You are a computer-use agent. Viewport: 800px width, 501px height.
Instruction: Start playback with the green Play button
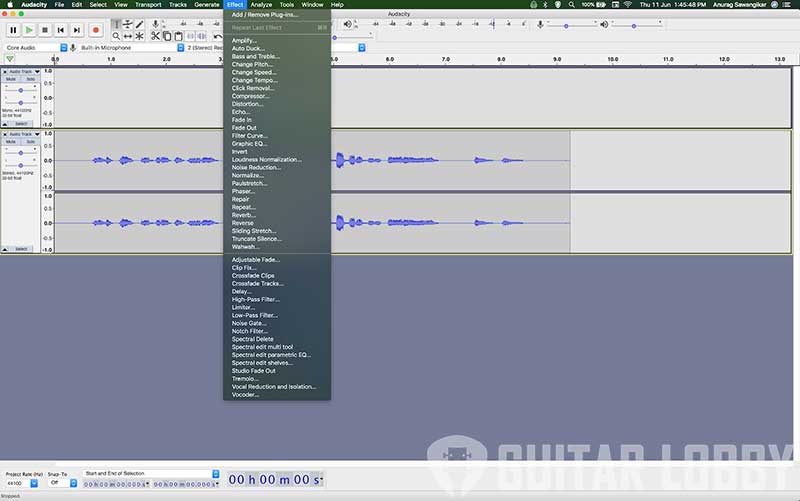coord(29,30)
